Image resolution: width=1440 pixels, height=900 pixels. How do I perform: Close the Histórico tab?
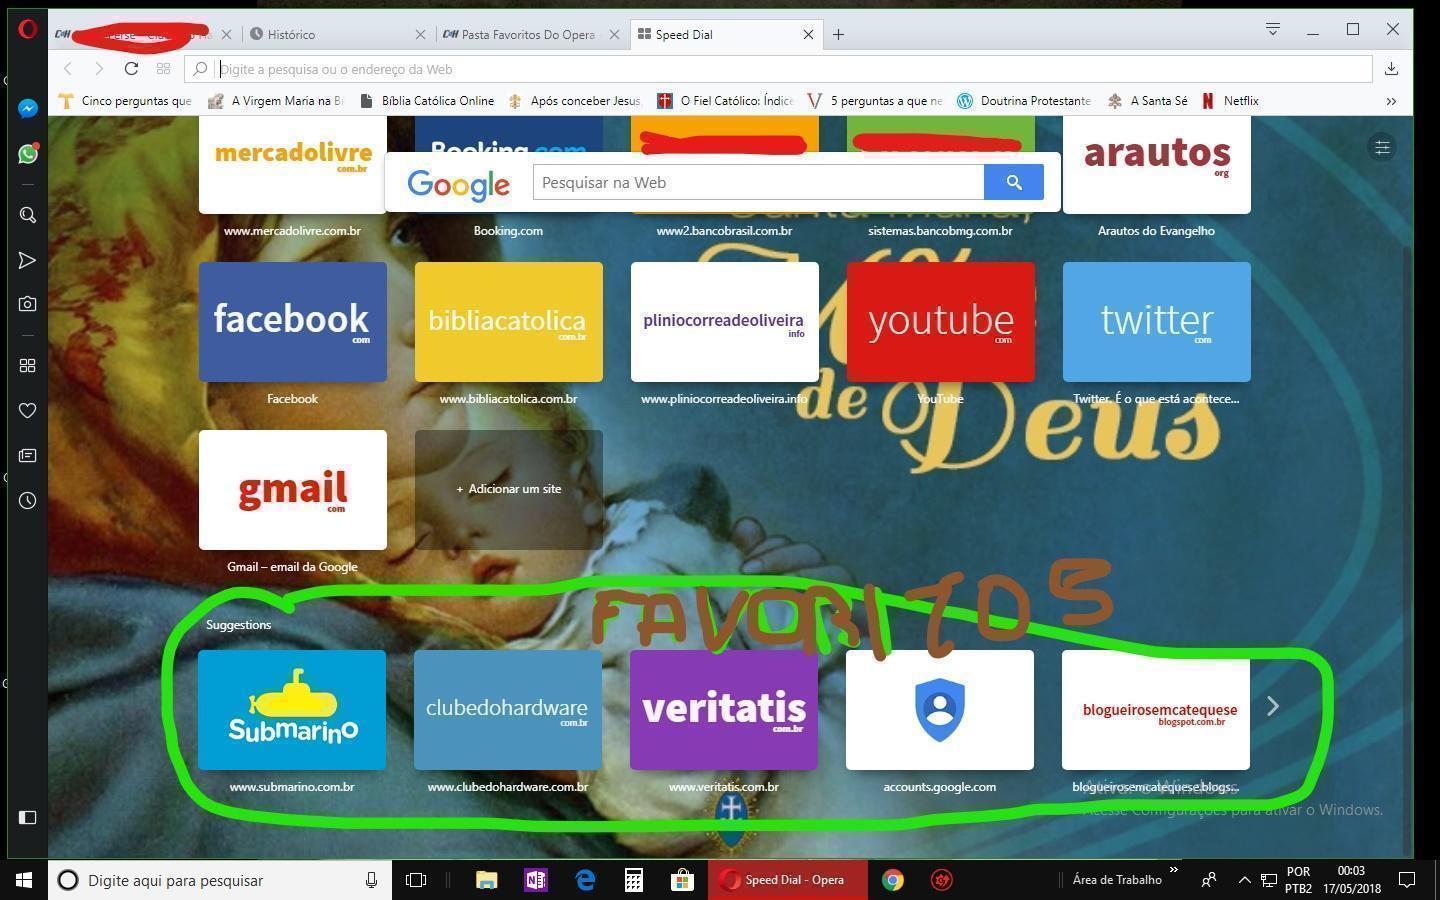[420, 34]
